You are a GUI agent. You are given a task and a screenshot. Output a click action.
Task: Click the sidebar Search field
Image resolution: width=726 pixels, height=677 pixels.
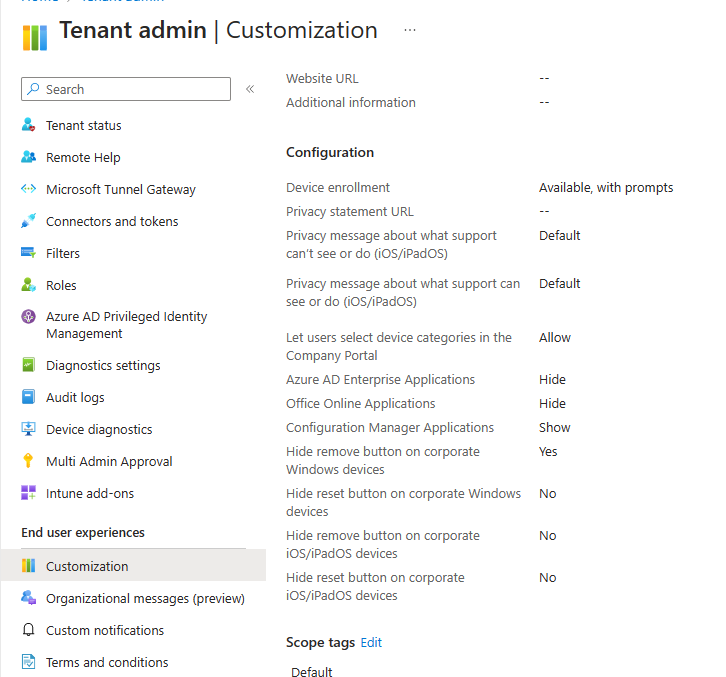pos(126,89)
